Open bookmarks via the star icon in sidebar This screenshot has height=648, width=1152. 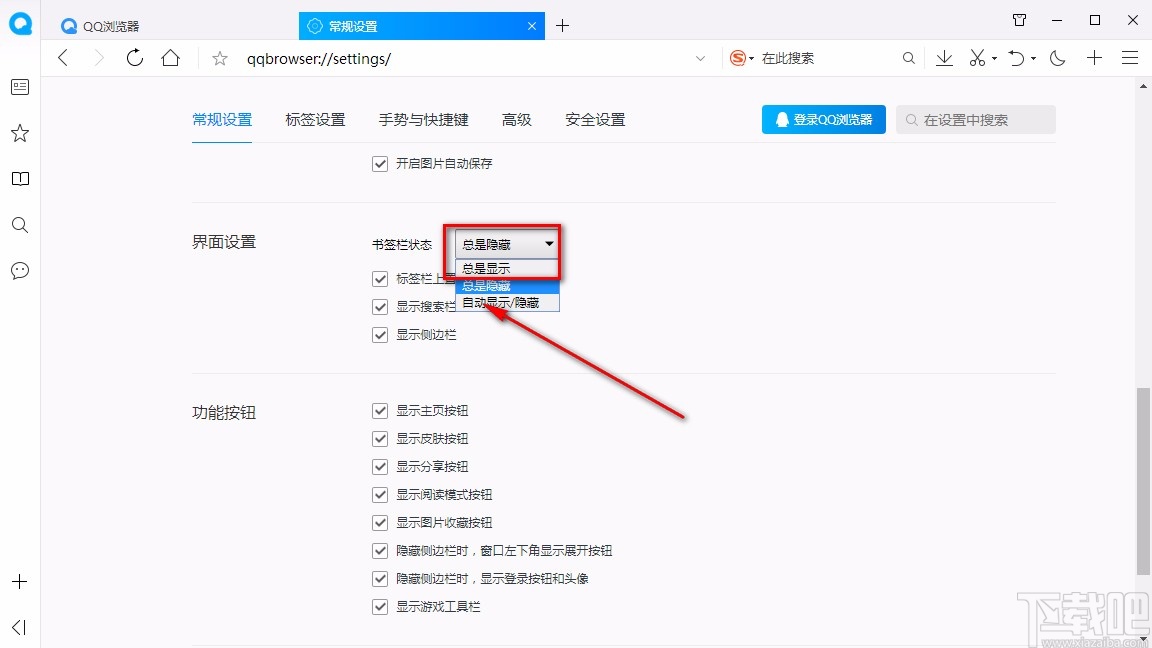click(19, 133)
